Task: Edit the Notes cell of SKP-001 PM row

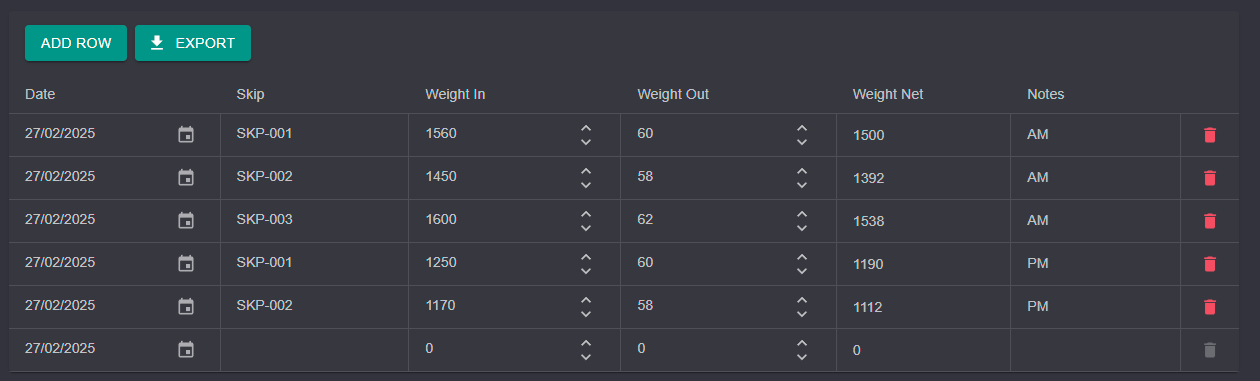Action: tap(1095, 263)
